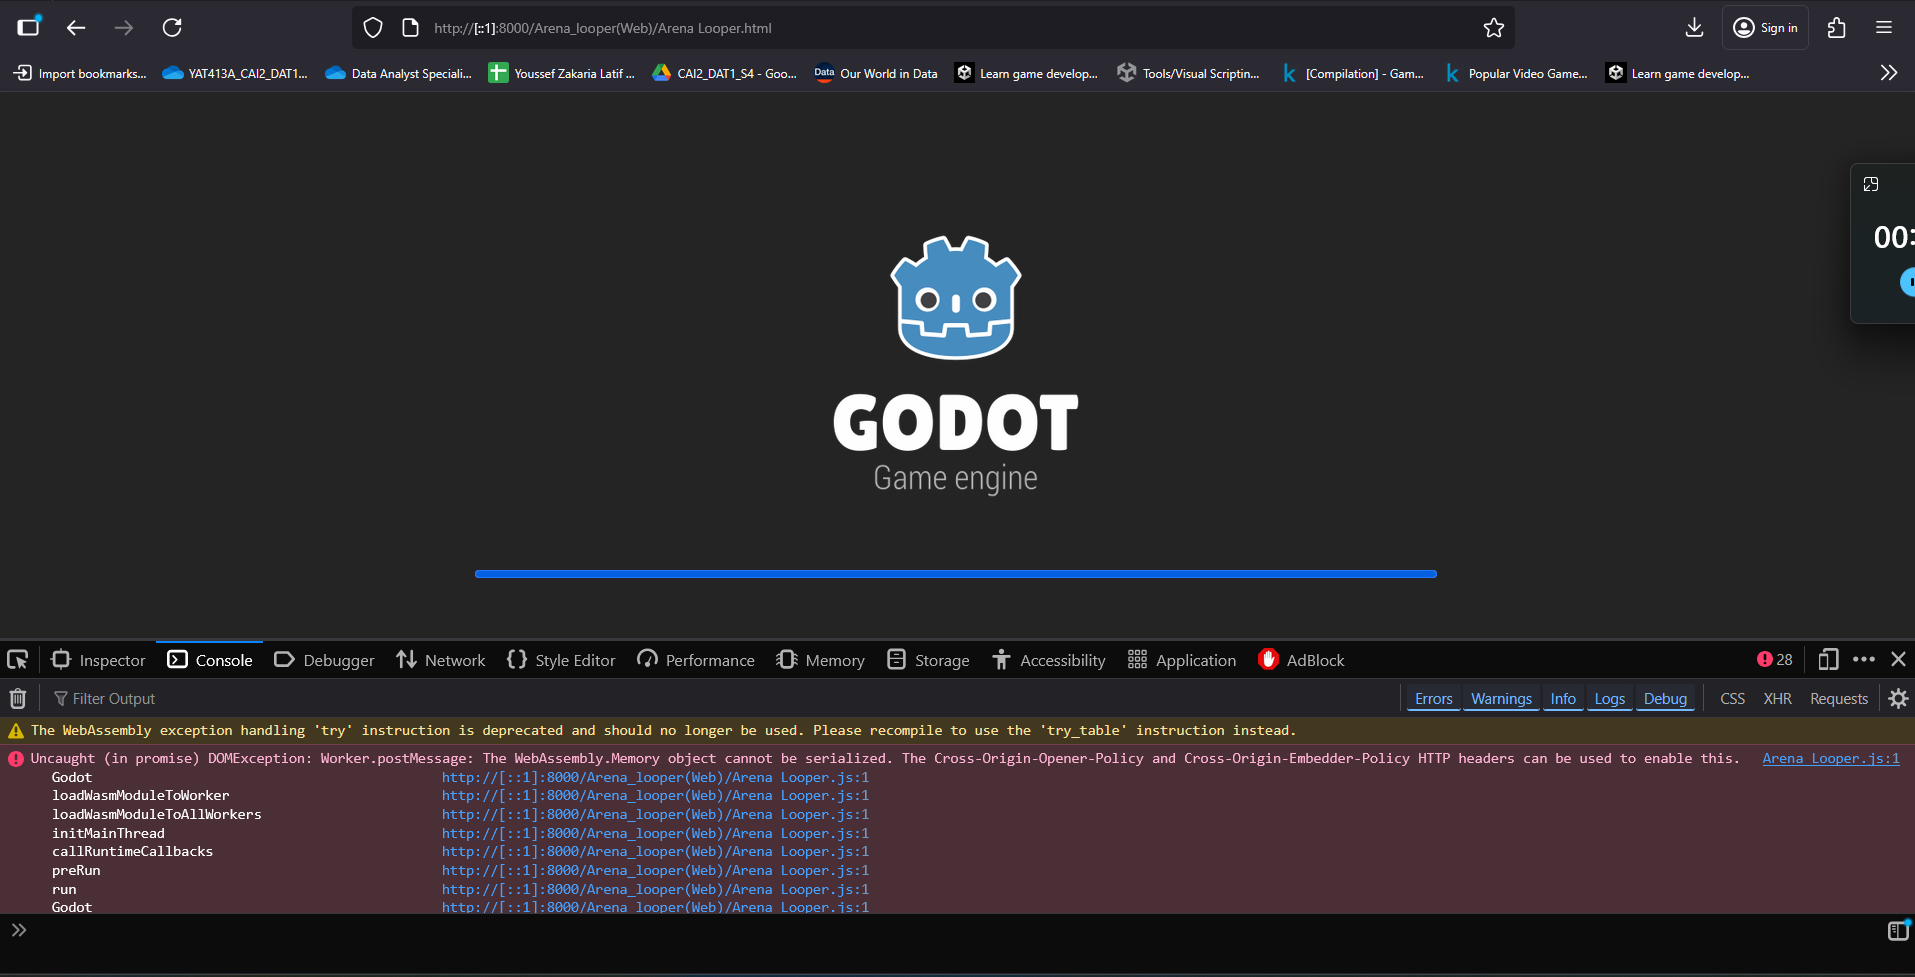Screen dimensions: 1915x977
Task: Open YAT413A_CAI2_DAT1 bookmark
Action: (x=236, y=73)
